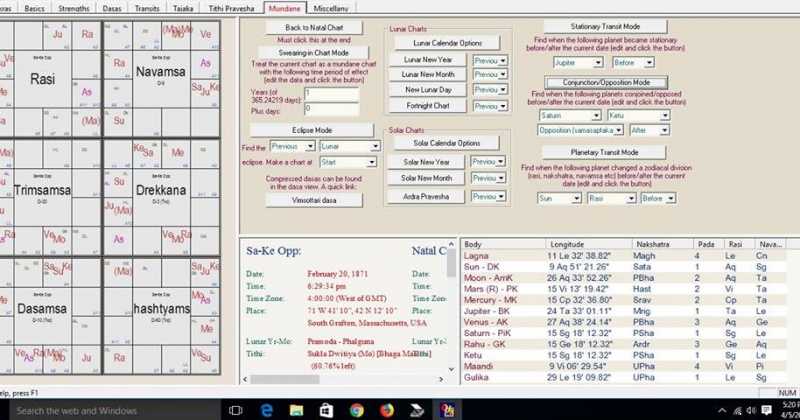Open Microsoft Edge from the taskbar
The width and height of the screenshot is (800, 420).
(x=268, y=410)
